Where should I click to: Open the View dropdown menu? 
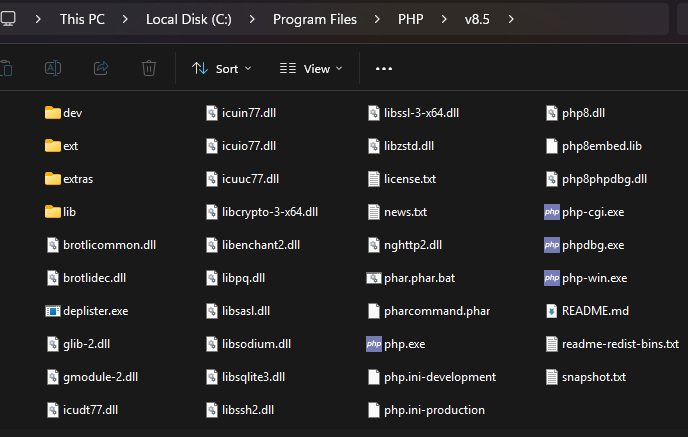311,68
